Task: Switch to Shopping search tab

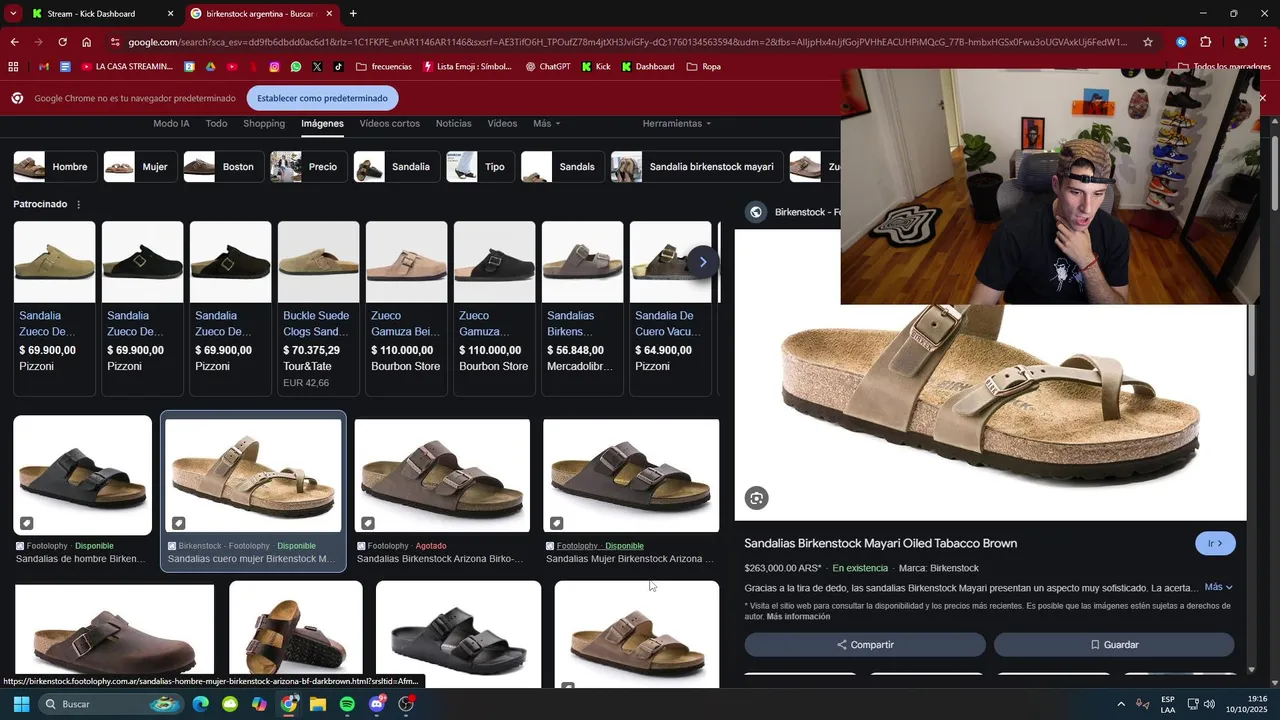Action: pos(264,123)
